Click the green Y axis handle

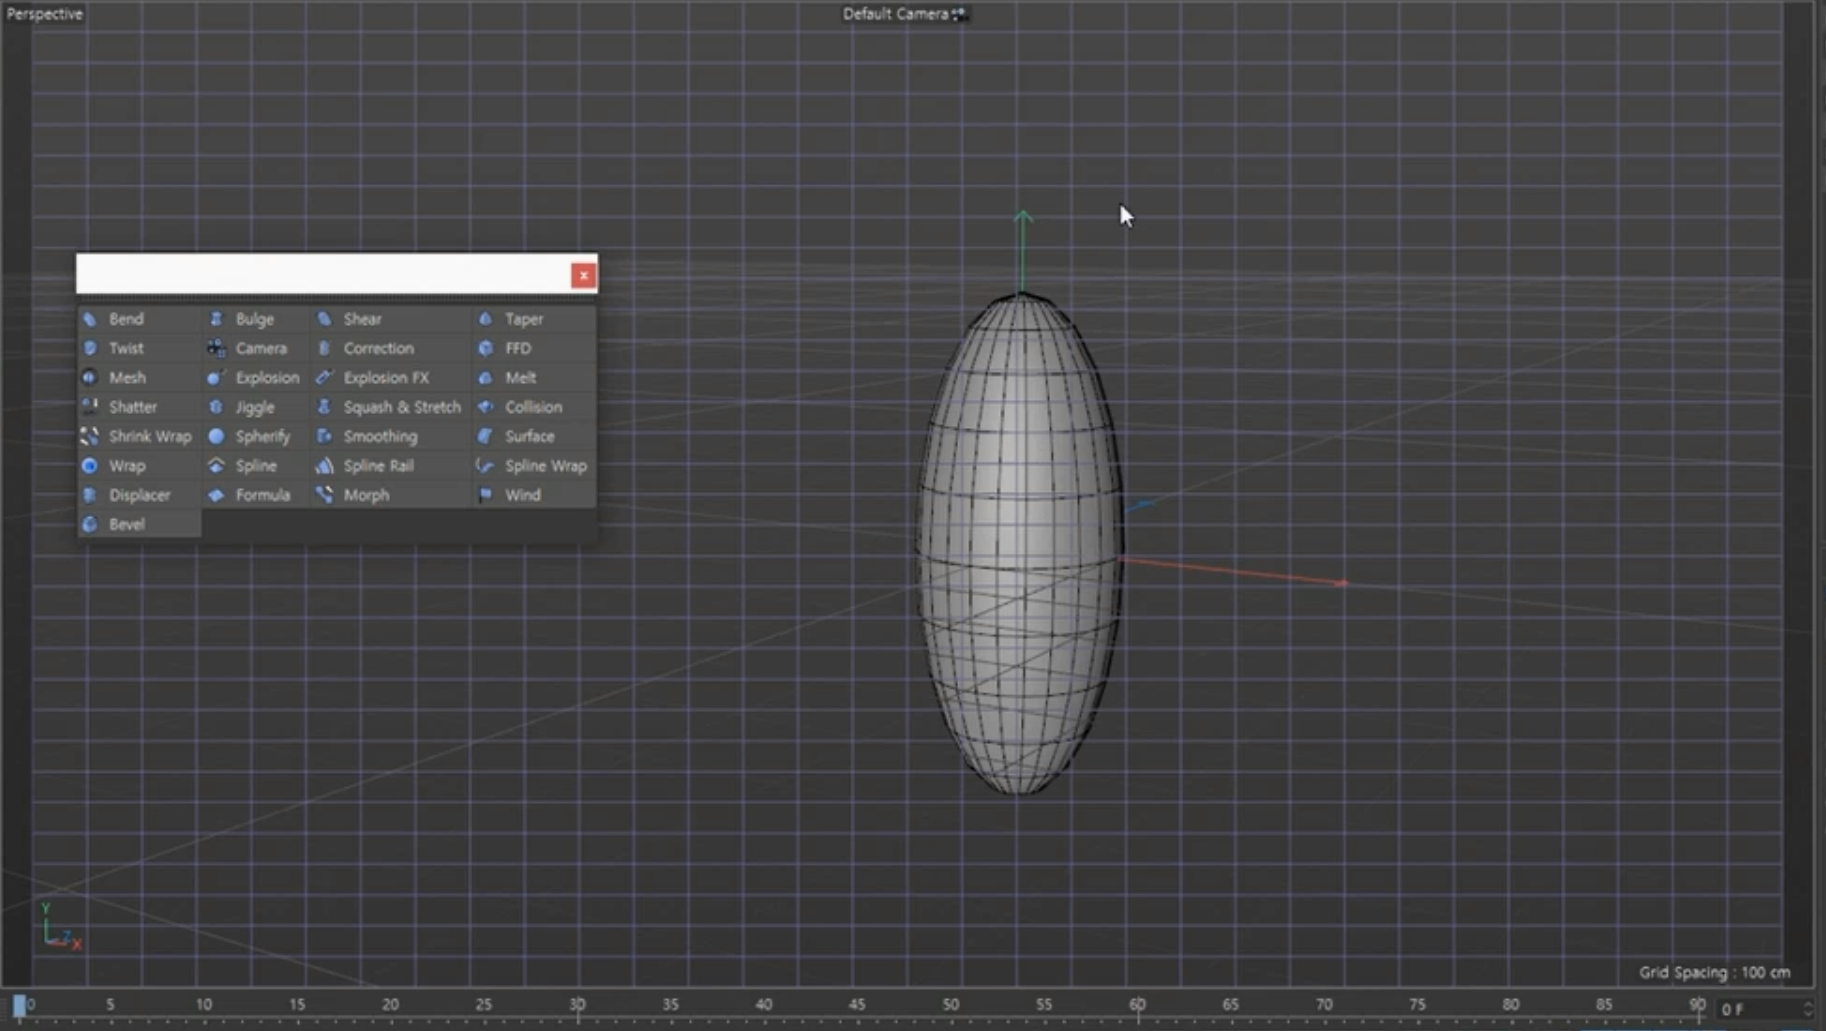coord(1022,216)
